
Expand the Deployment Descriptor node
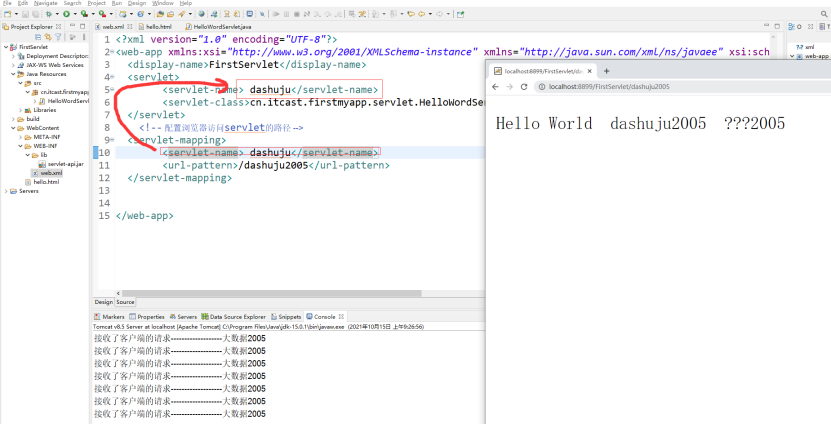click(x=13, y=56)
